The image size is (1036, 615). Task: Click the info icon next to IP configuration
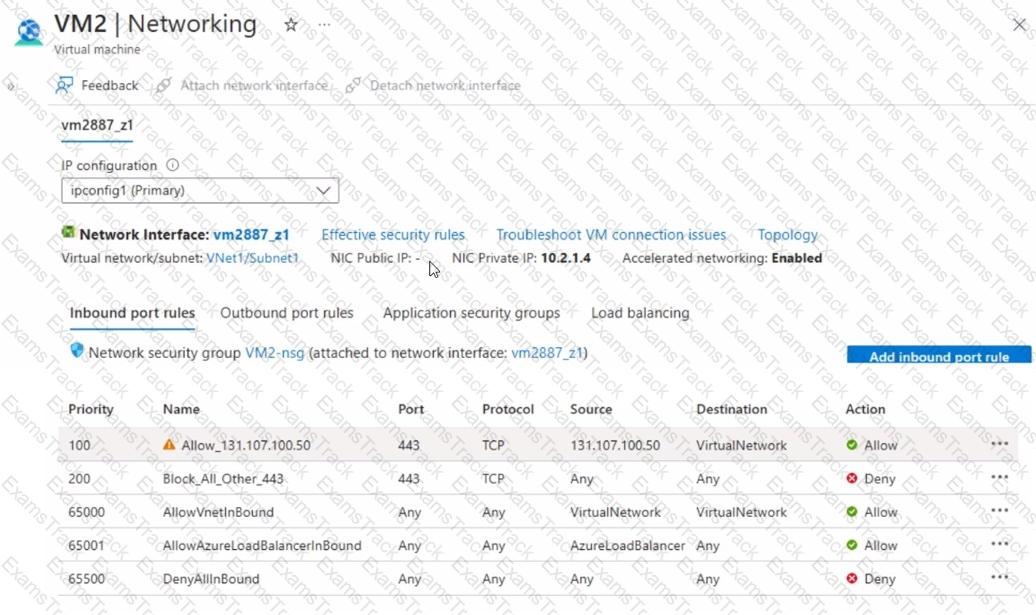click(x=172, y=165)
